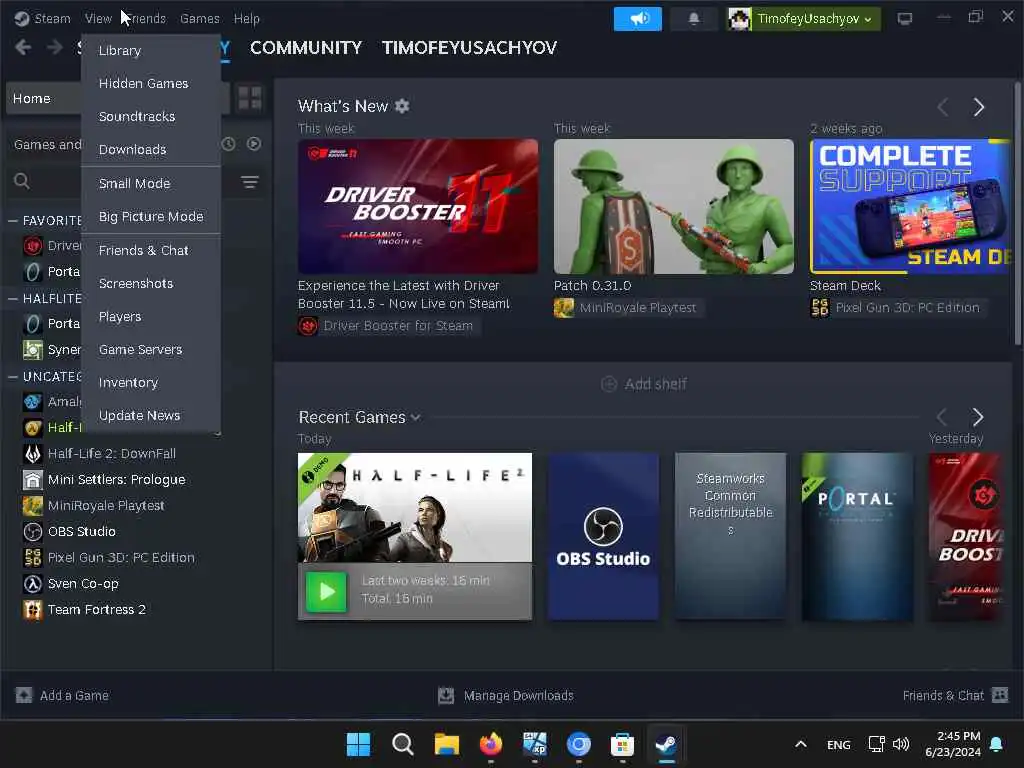Select Half-Life 2: DownFall in library
The width and height of the screenshot is (1024, 768).
[112, 453]
